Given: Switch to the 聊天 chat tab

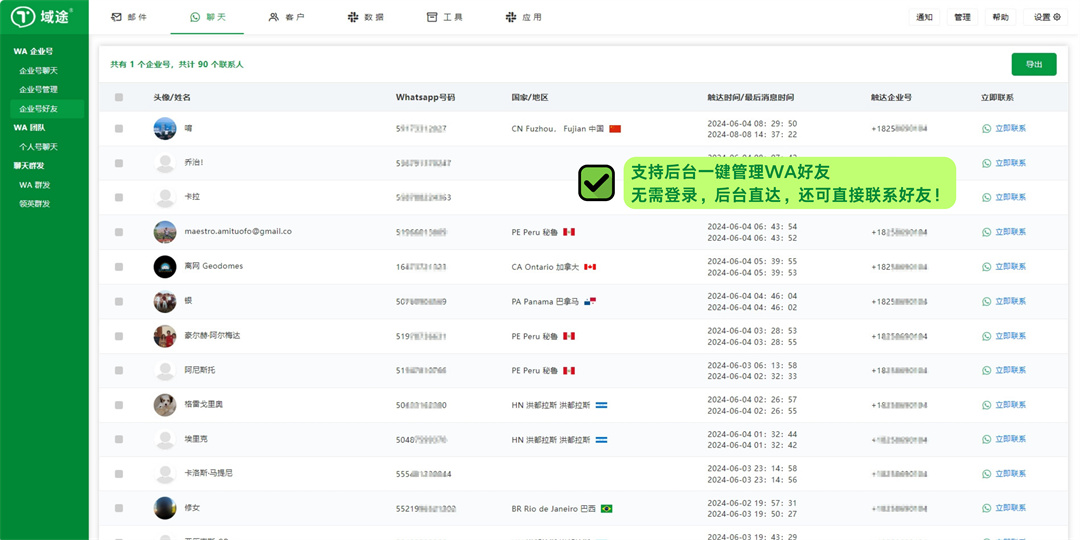Looking at the screenshot, I should tap(207, 17).
